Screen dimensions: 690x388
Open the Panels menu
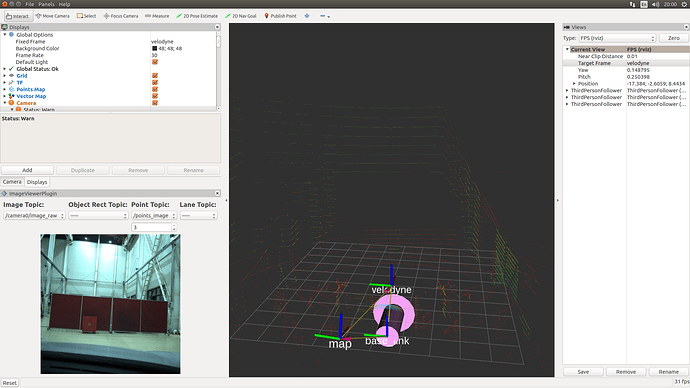tap(46, 4)
